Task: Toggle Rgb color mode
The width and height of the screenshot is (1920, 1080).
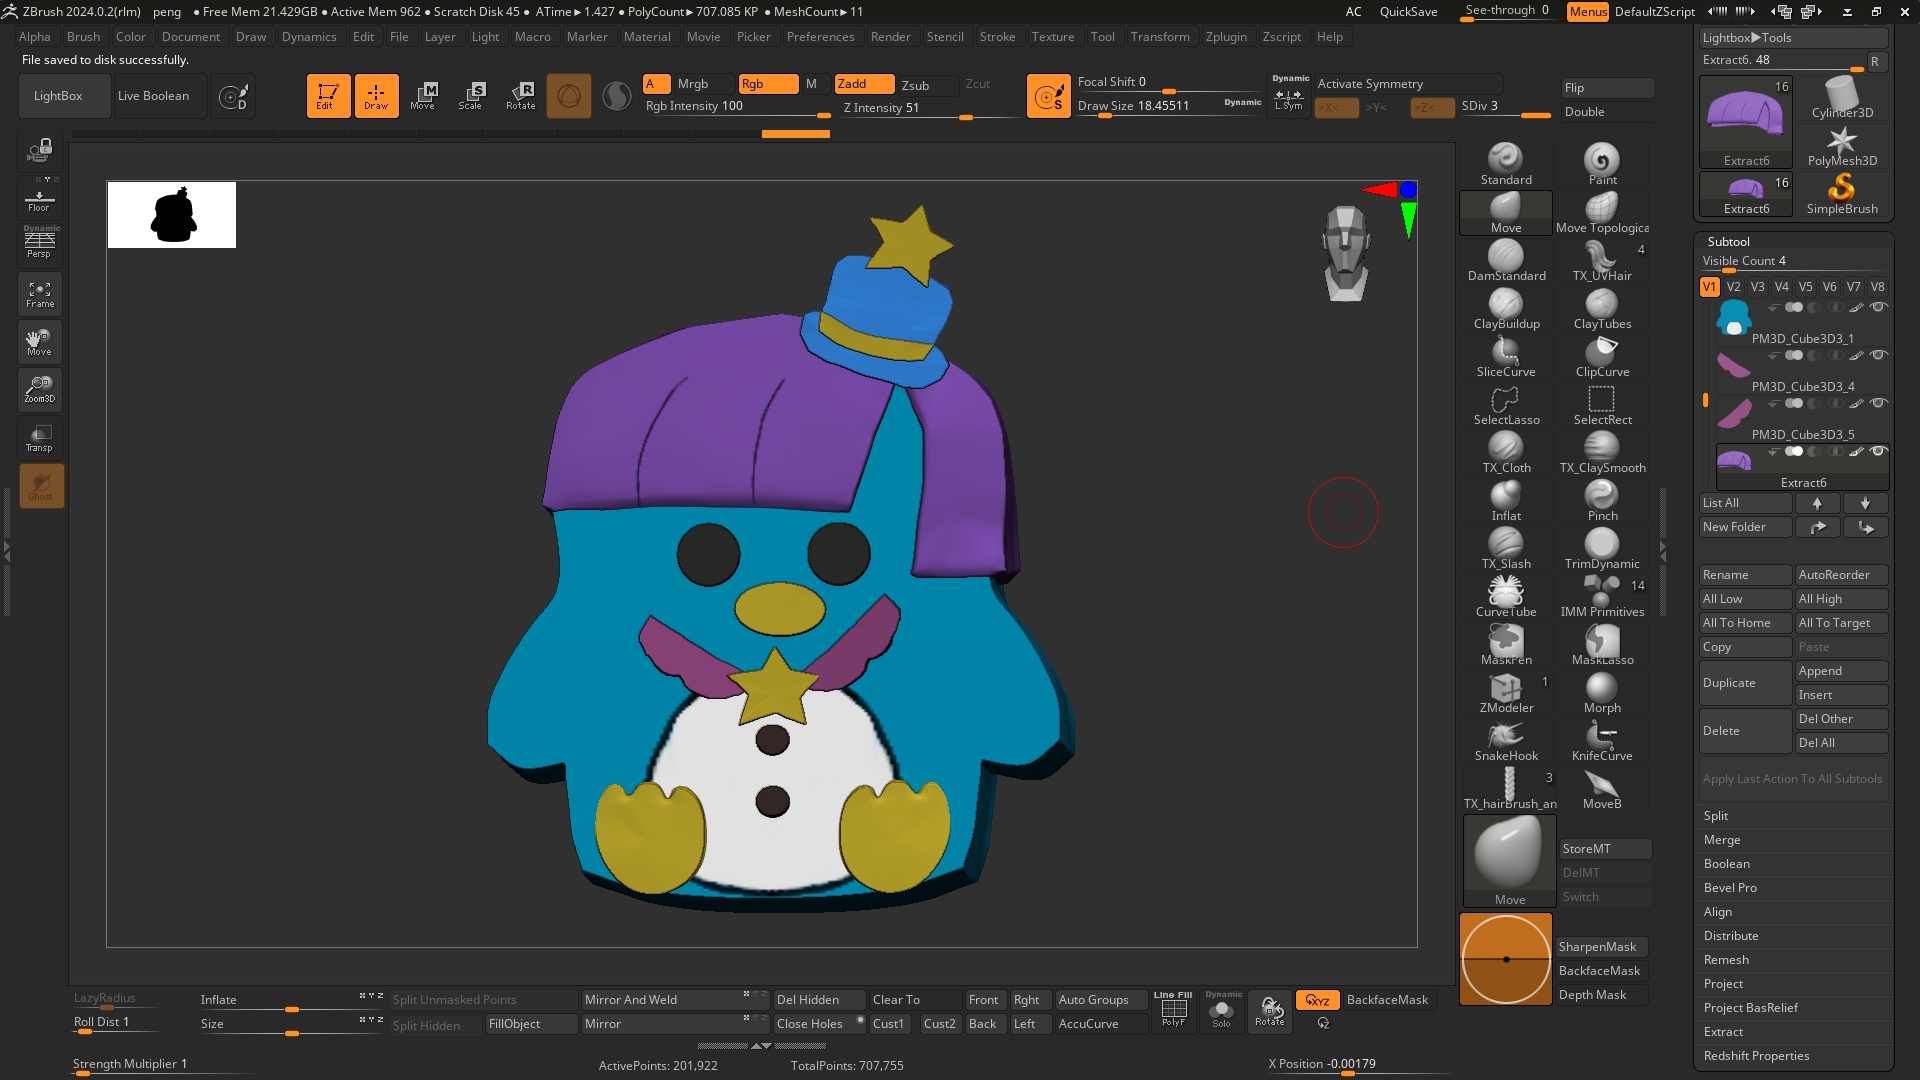Action: pyautogui.click(x=768, y=84)
